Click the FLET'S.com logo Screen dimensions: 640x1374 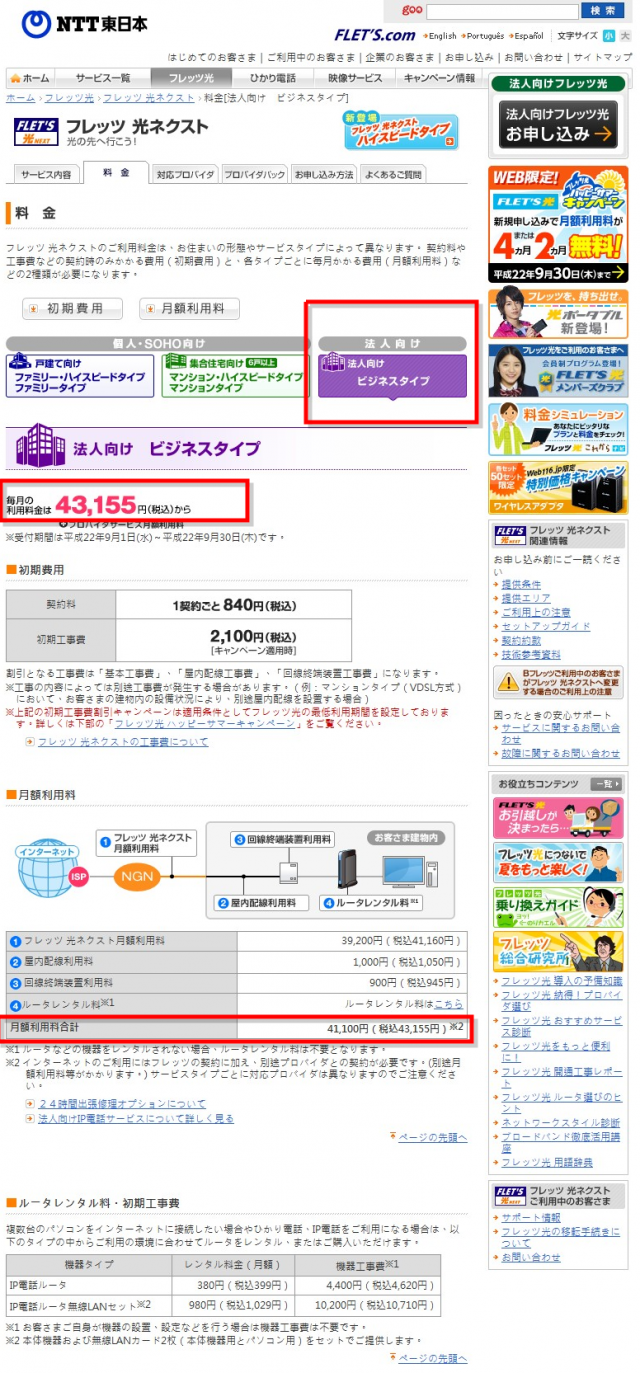pos(374,34)
